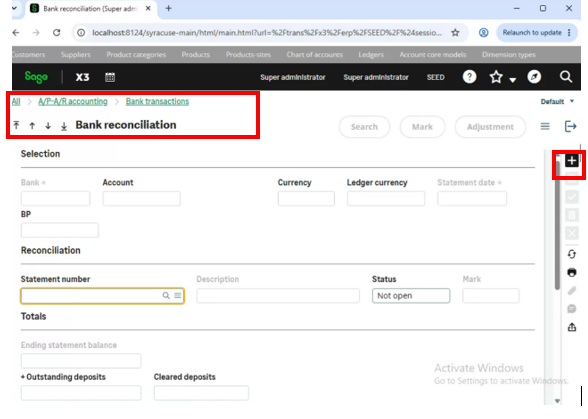588x419 pixels.
Task: Open a new browser tab
Action: 168,8
